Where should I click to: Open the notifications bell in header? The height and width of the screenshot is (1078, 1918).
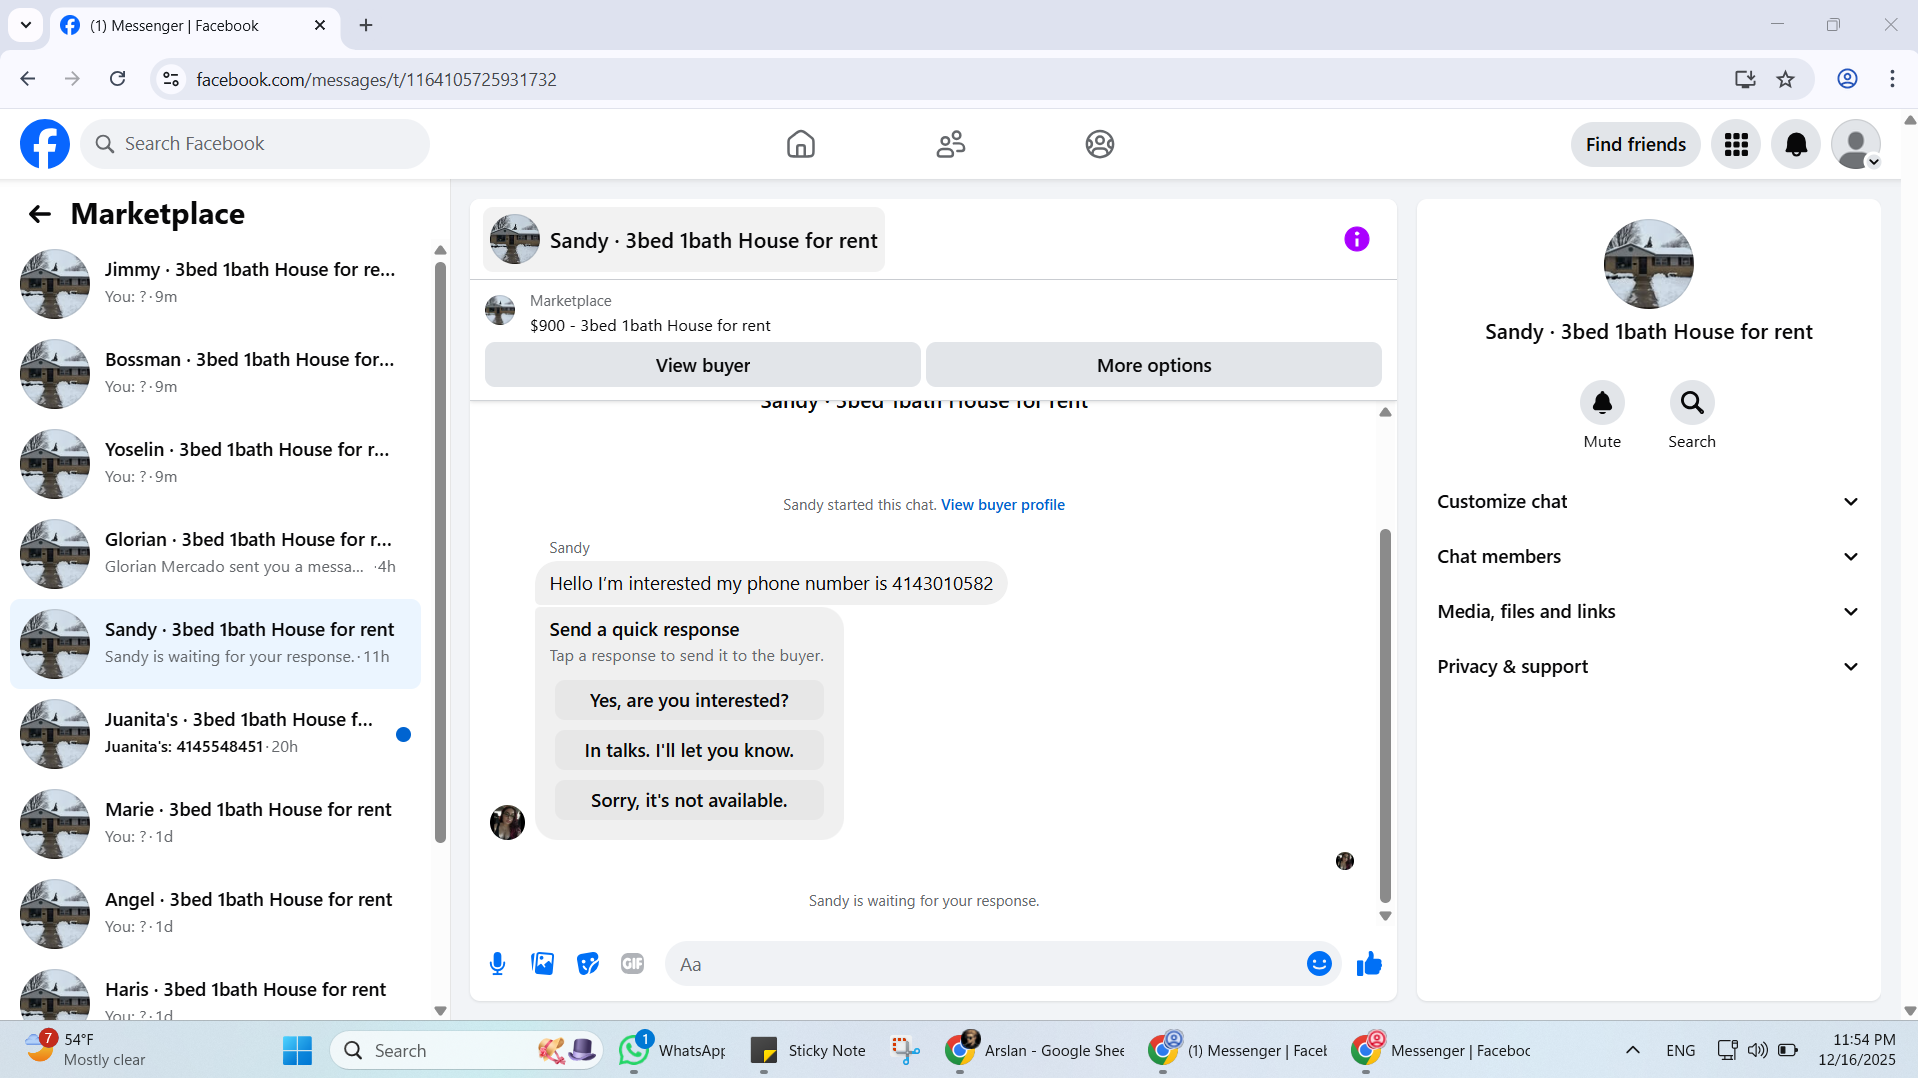[x=1795, y=144]
